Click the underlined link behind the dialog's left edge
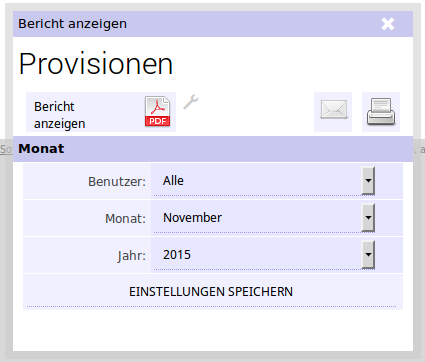The width and height of the screenshot is (425, 362). pyautogui.click(x=6, y=149)
